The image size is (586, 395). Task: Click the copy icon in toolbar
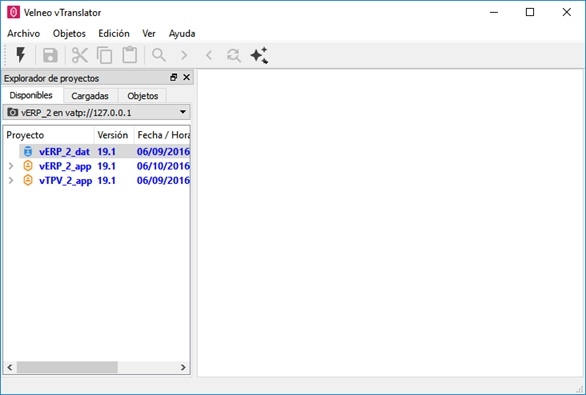click(105, 55)
